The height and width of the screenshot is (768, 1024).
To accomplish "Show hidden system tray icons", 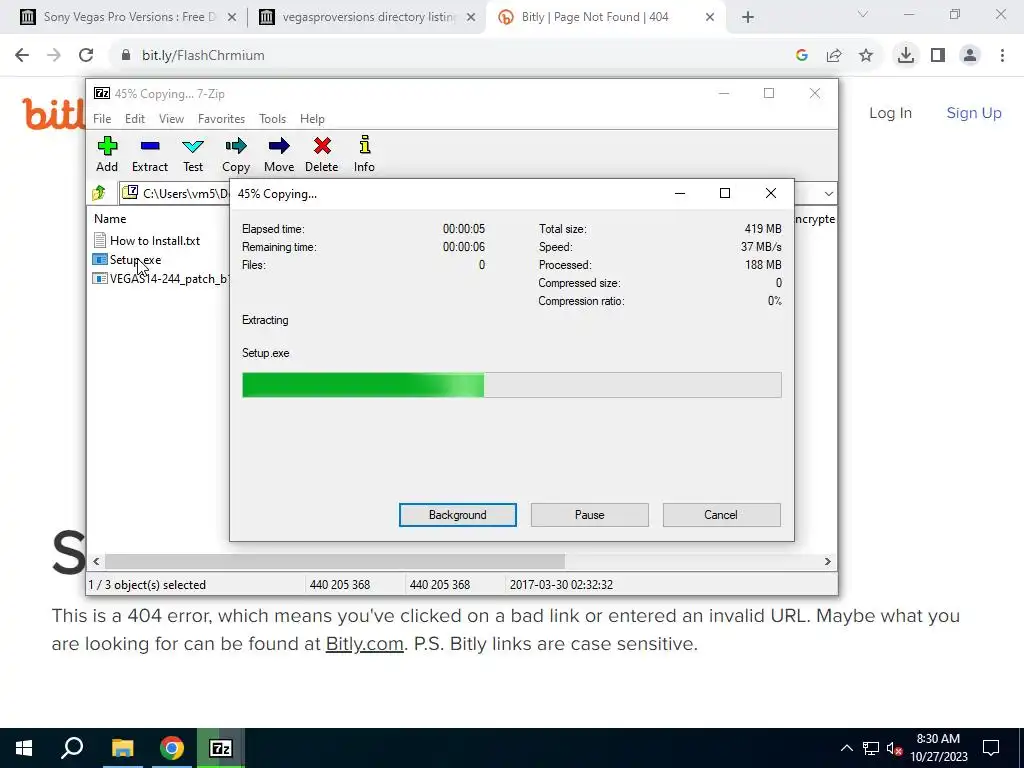I will [x=846, y=748].
